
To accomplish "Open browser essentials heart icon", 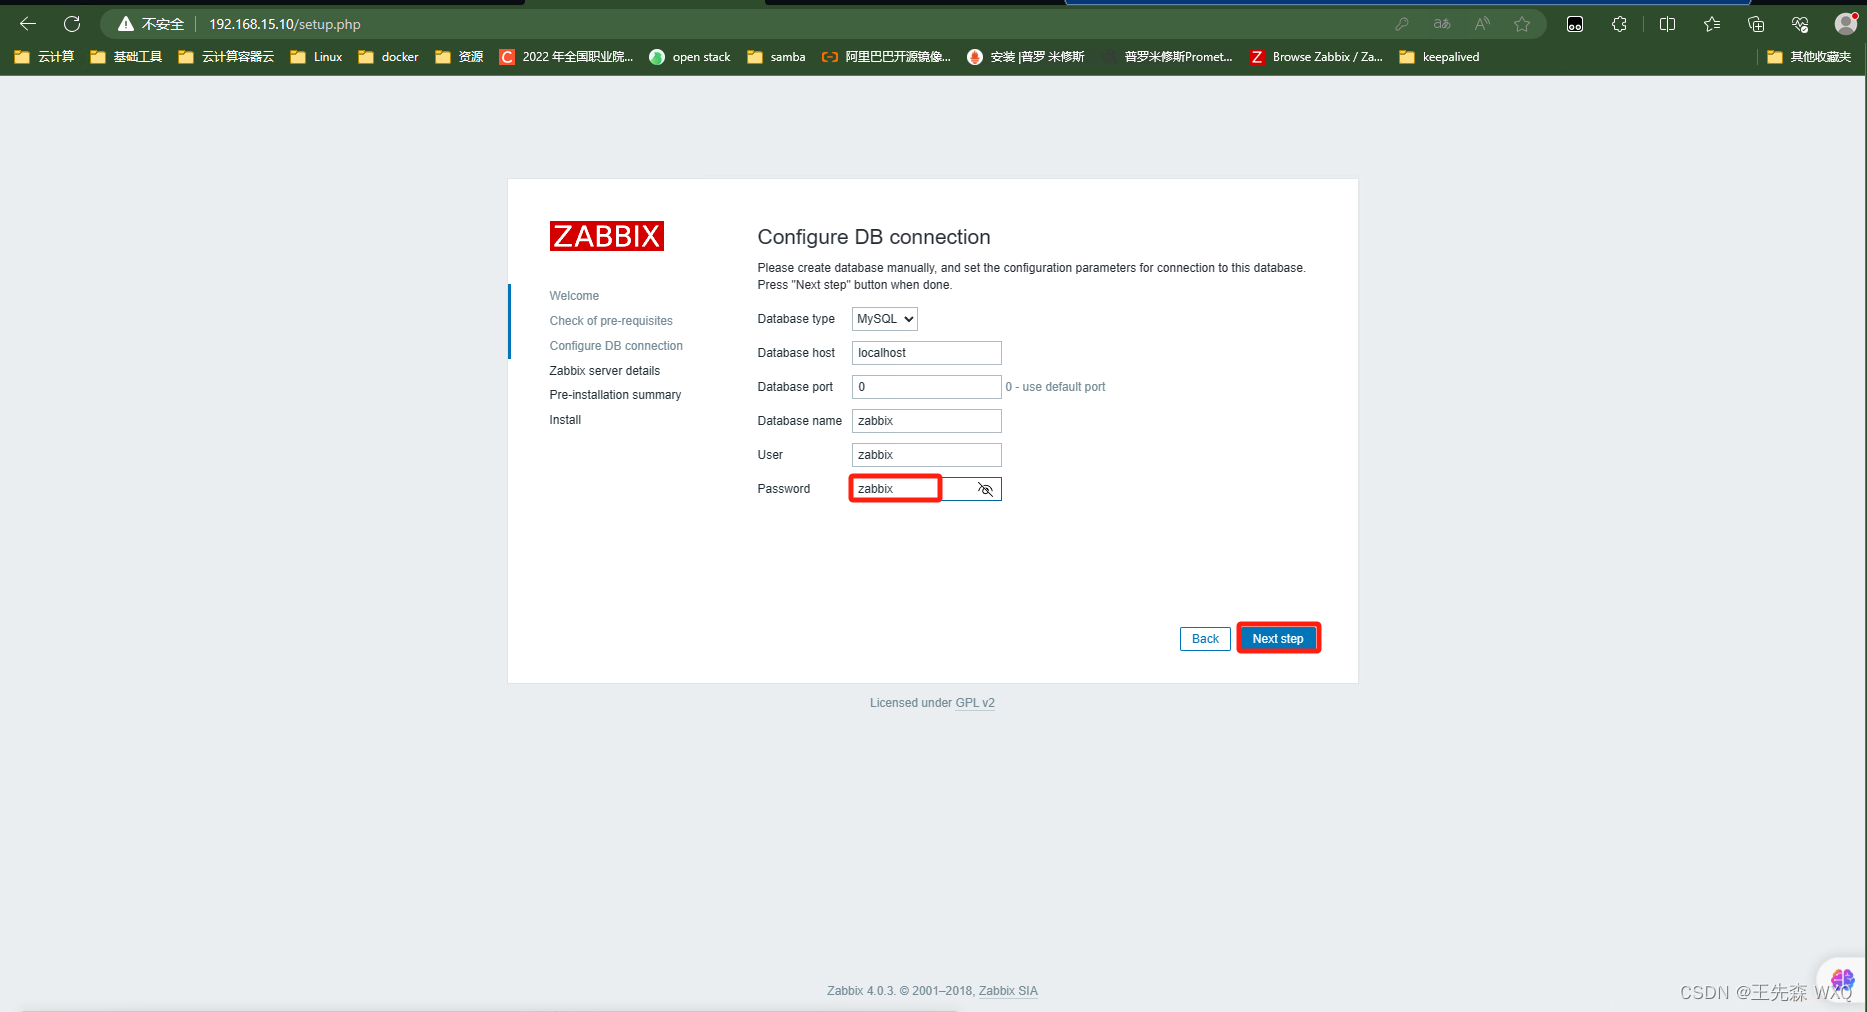I will (1800, 24).
